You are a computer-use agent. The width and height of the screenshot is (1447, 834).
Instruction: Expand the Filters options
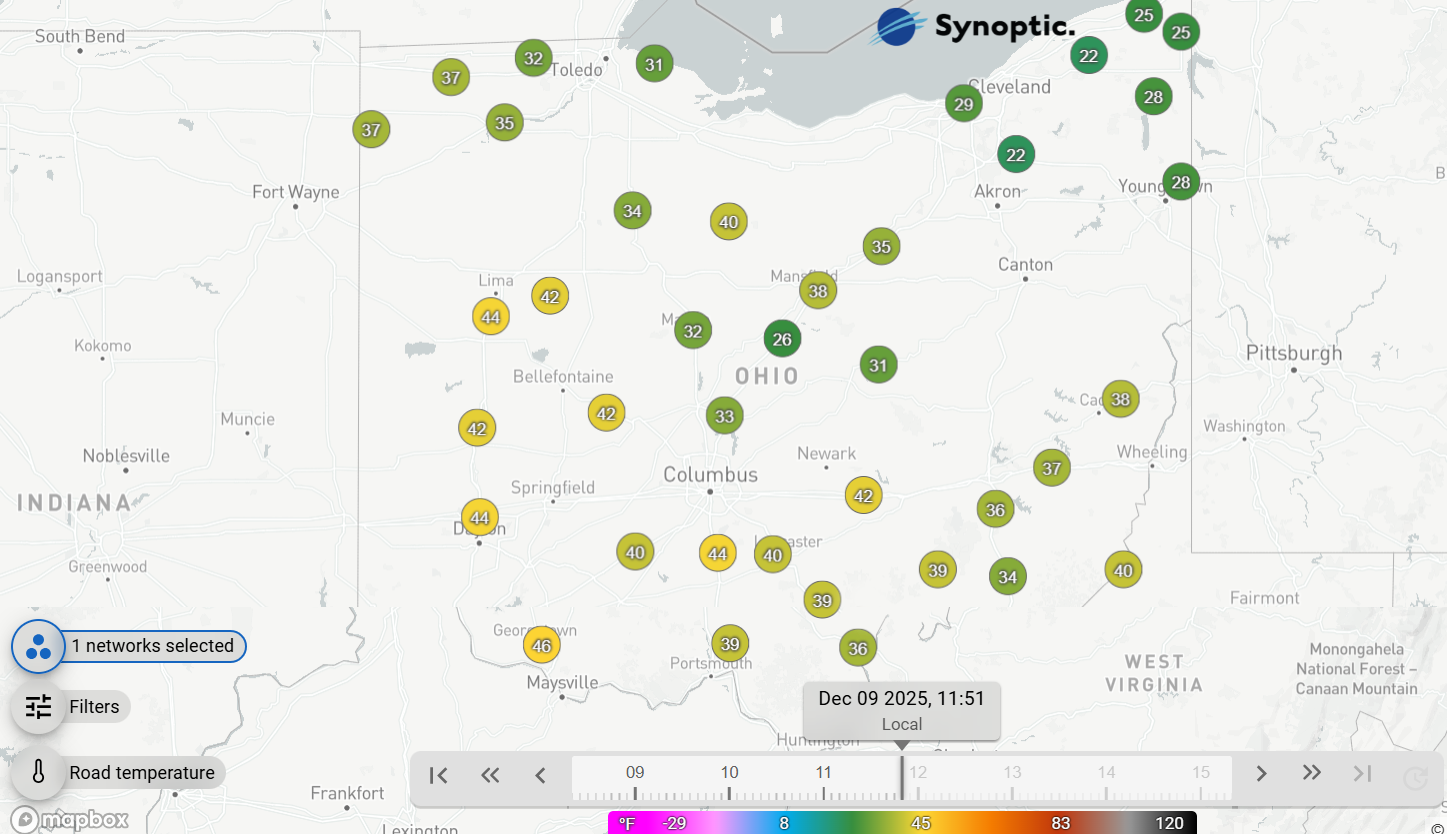(95, 706)
